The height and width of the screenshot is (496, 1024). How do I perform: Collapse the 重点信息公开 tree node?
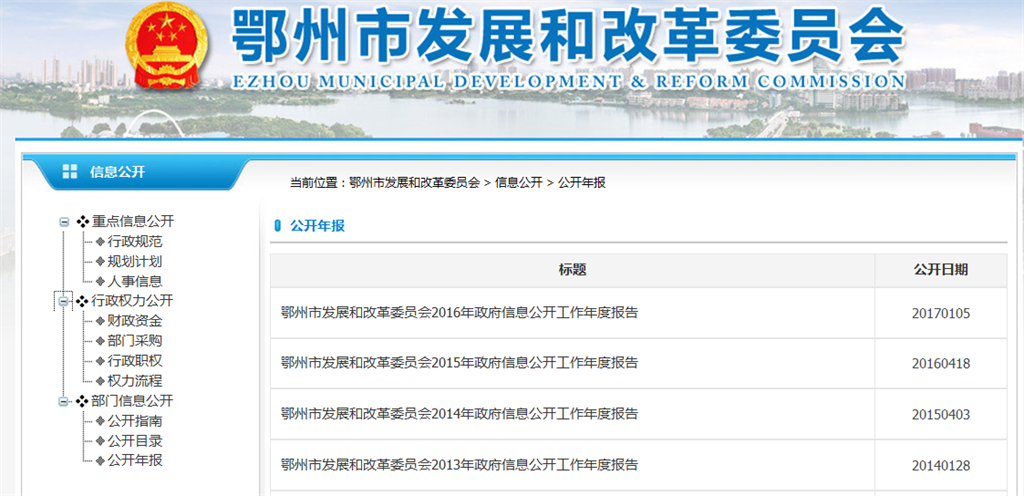click(64, 222)
